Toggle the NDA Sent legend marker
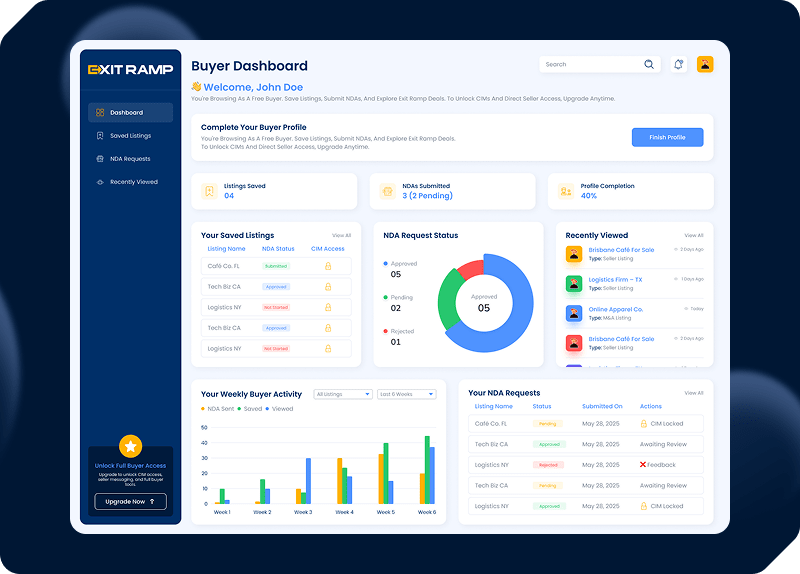The height and width of the screenshot is (574, 800). coord(203,409)
